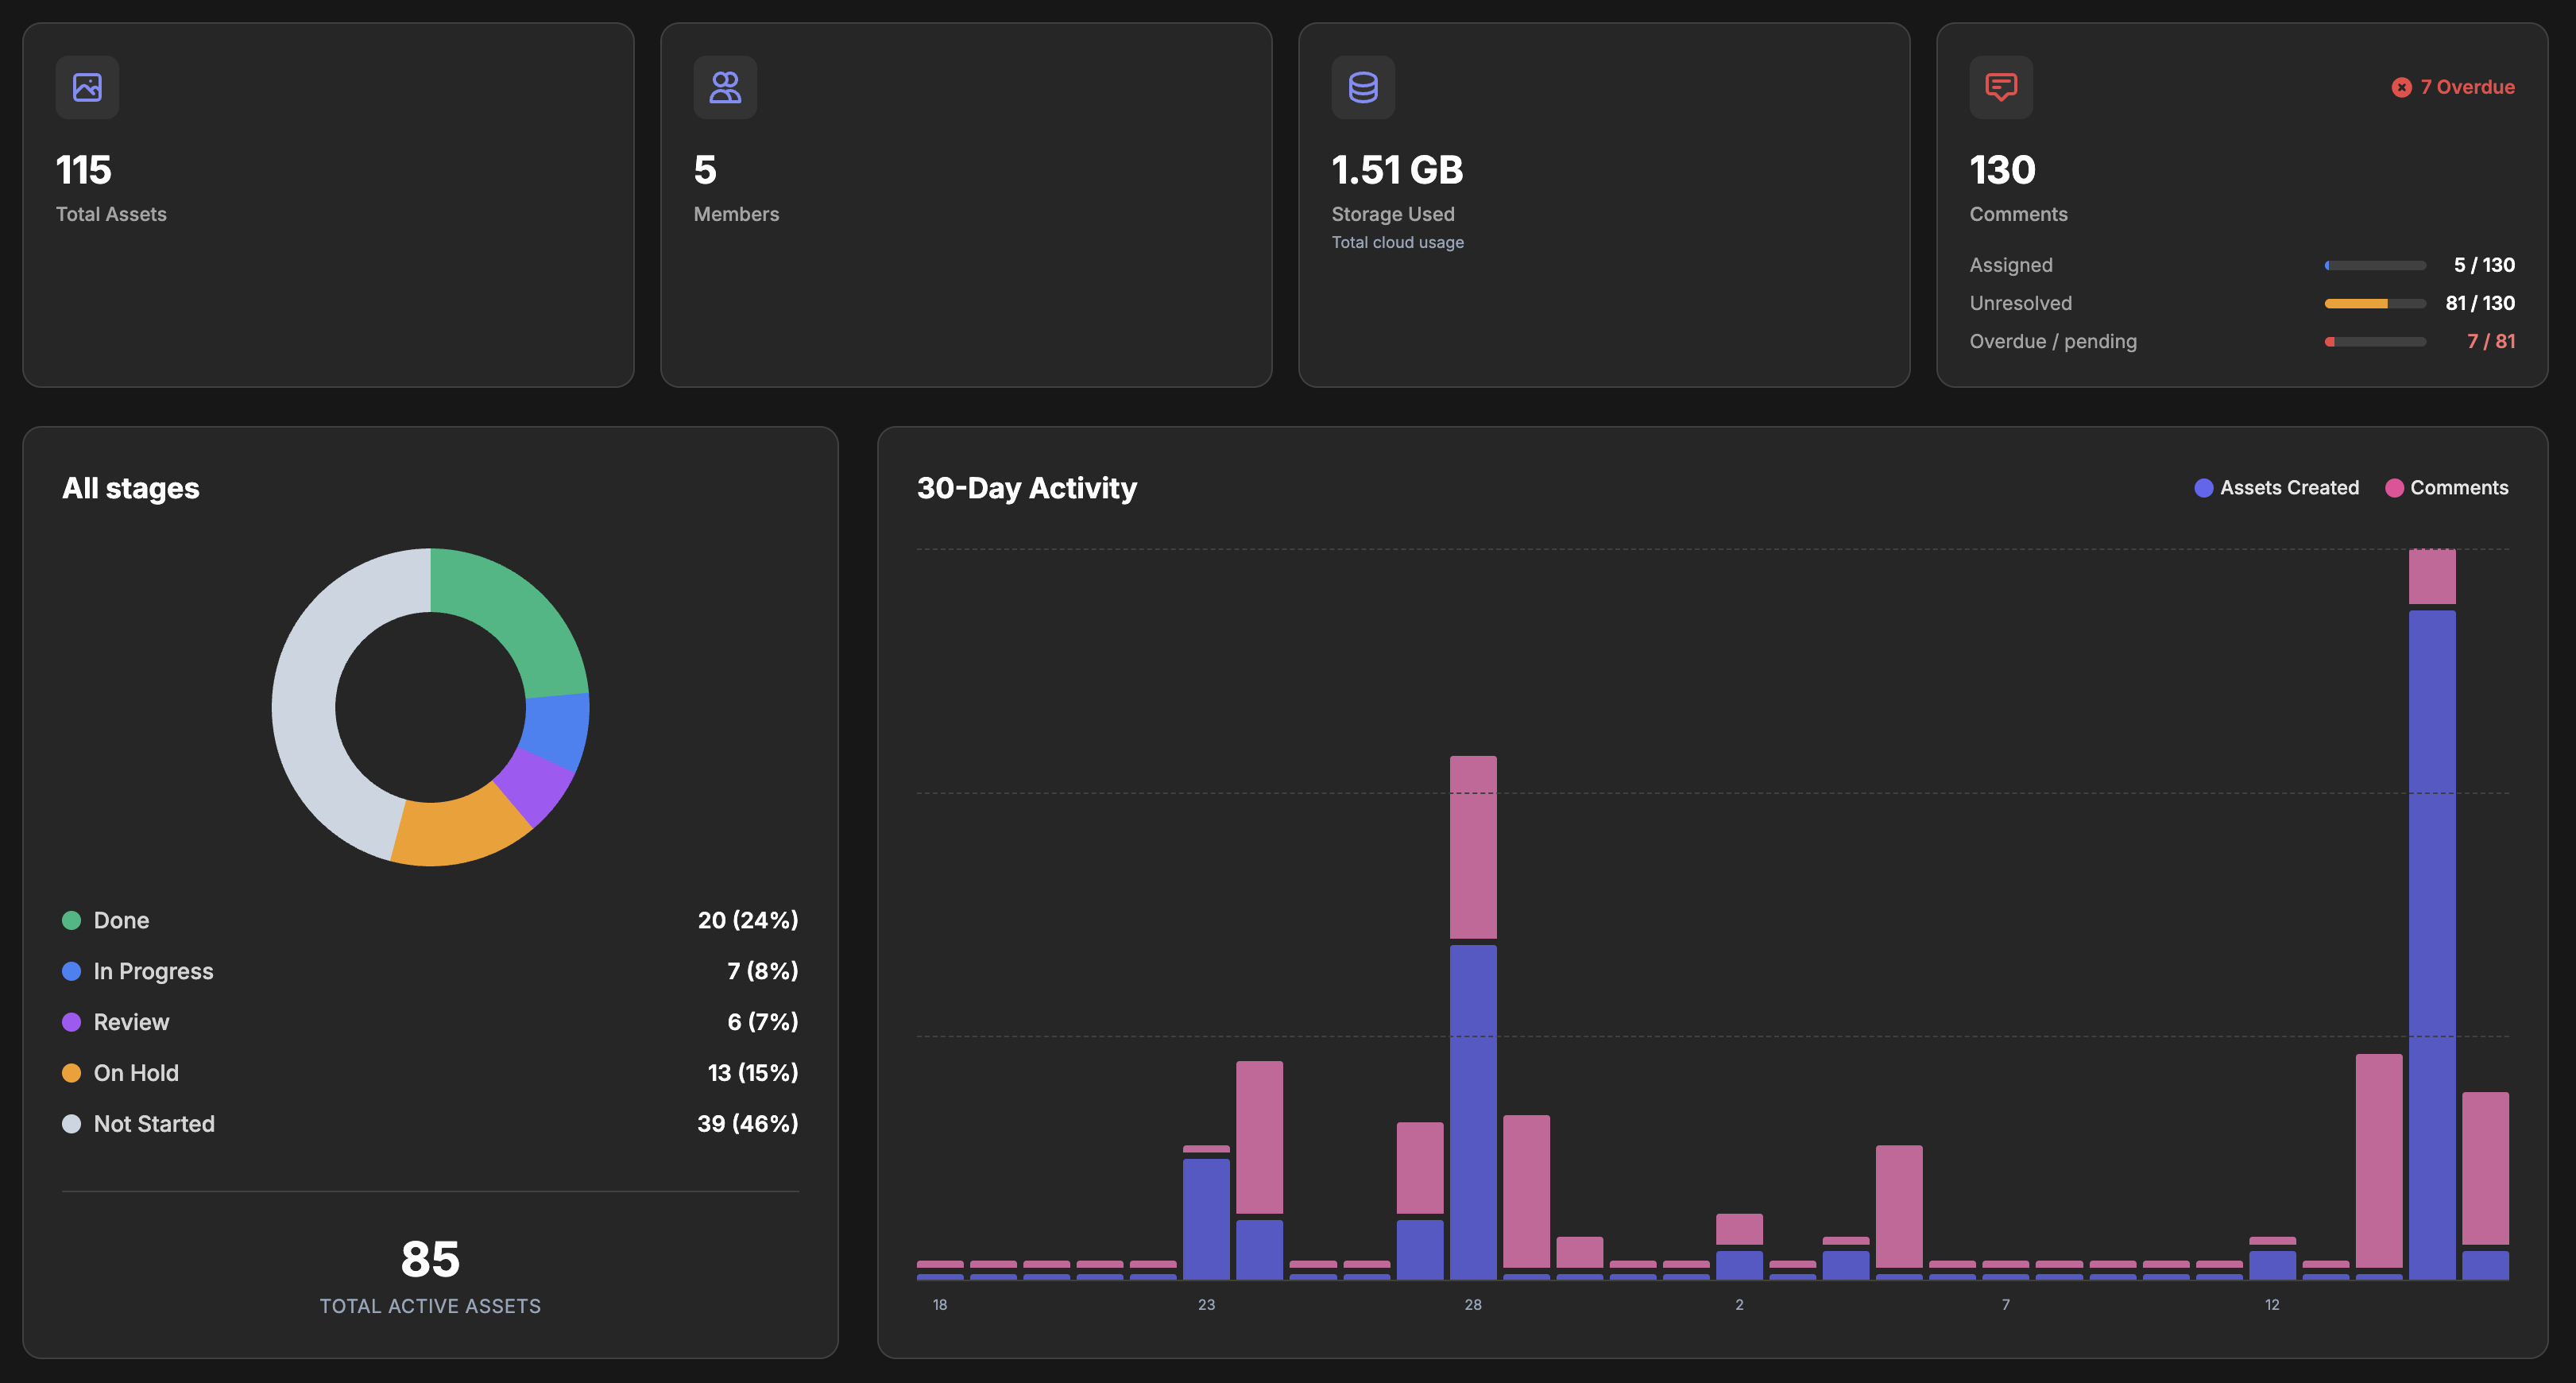Click the Members people icon
Screen dimensions: 2576x1383
[725, 87]
